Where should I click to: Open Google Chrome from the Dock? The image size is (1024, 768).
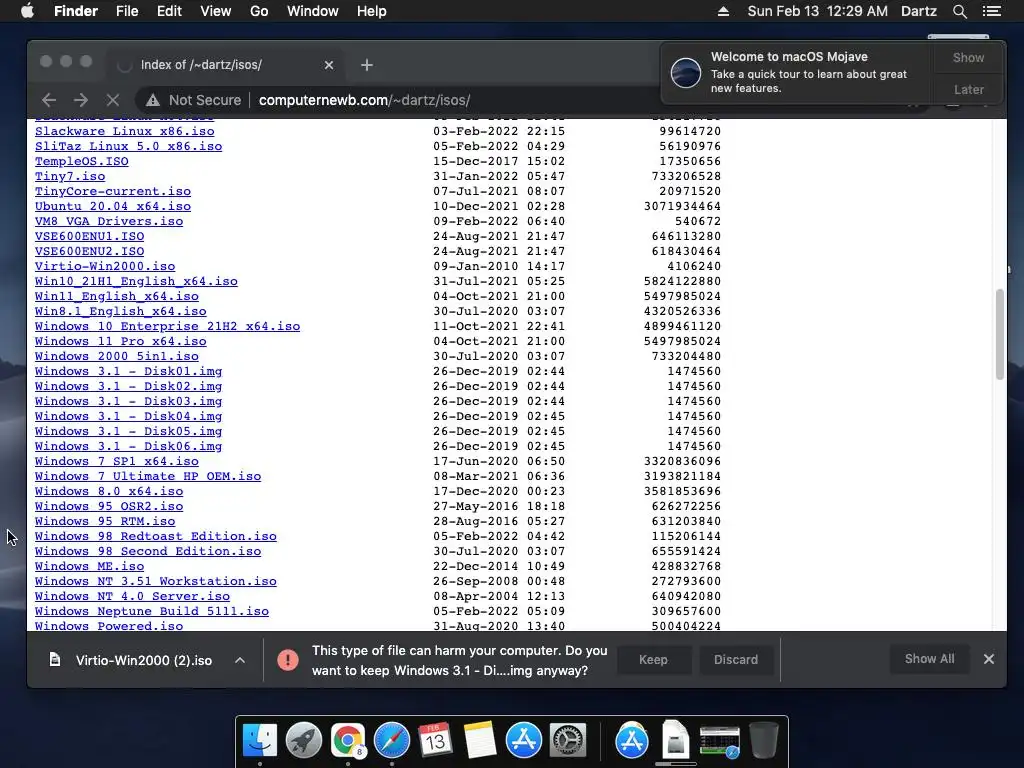[x=347, y=741]
